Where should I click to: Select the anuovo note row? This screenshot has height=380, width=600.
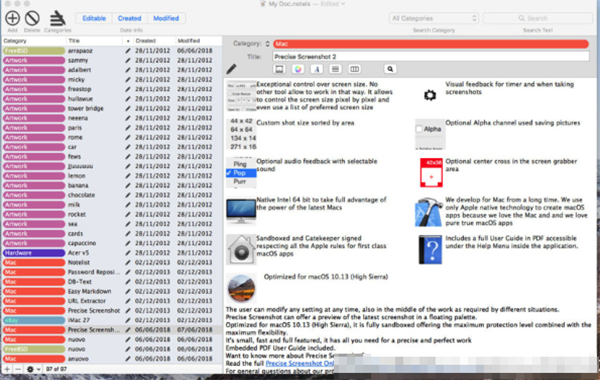pos(112,359)
